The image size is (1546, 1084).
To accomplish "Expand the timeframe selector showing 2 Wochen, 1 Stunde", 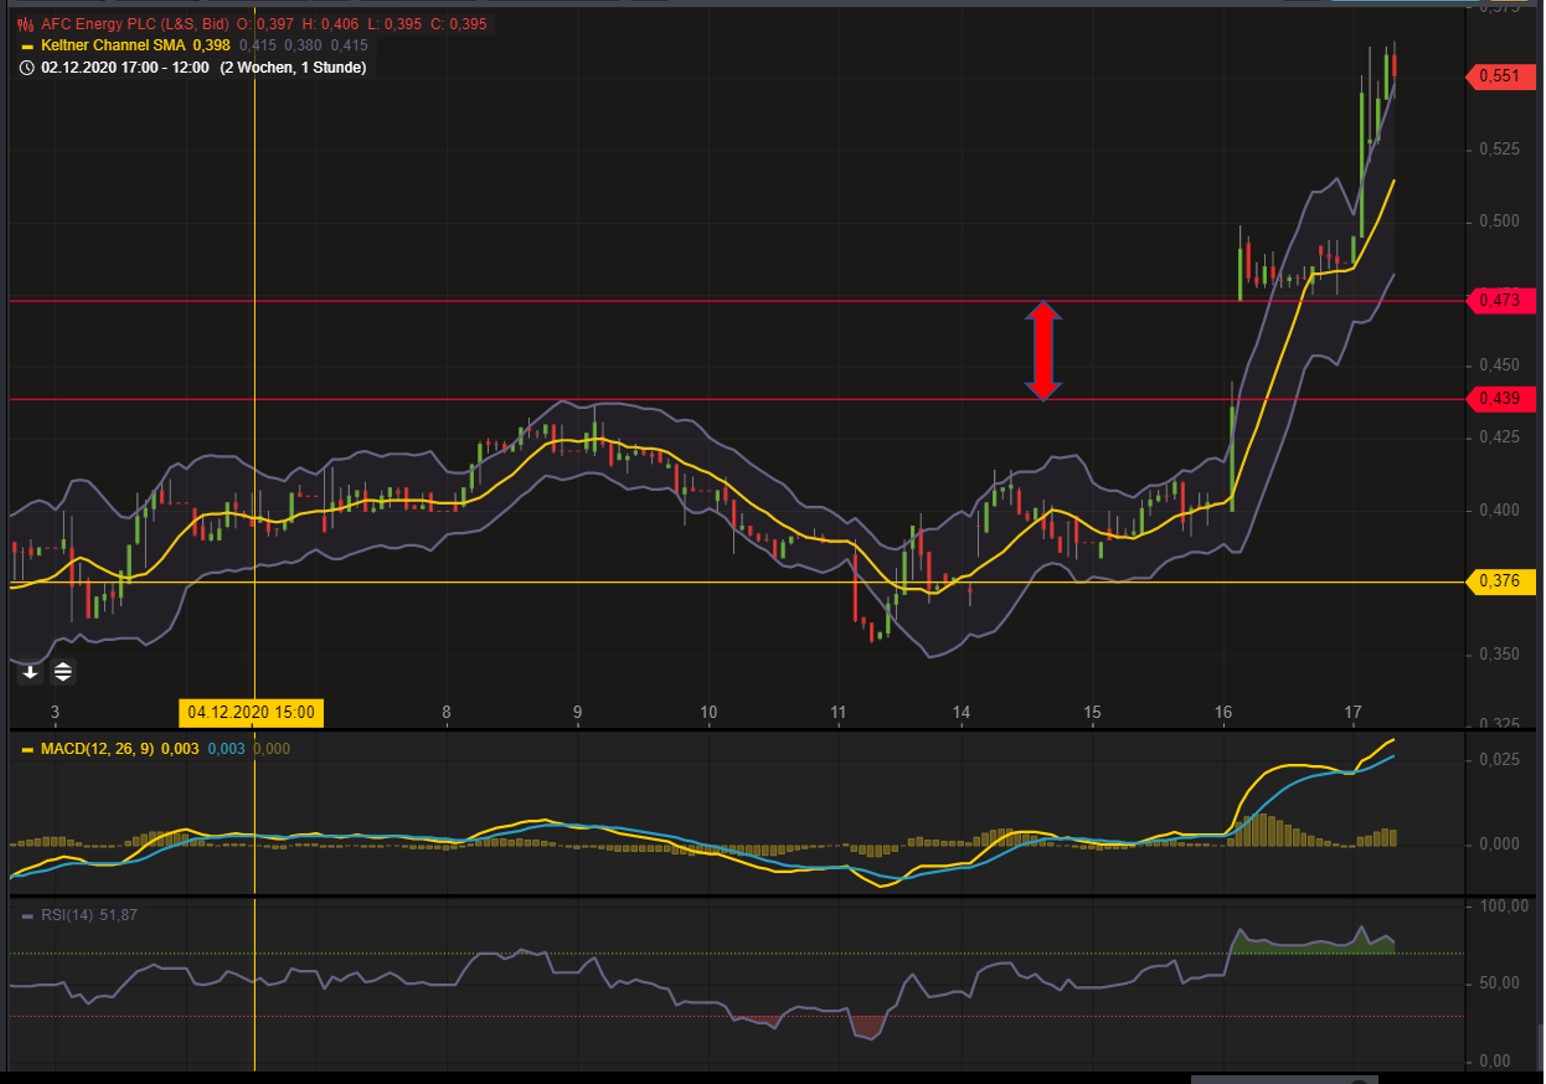I will 292,68.
